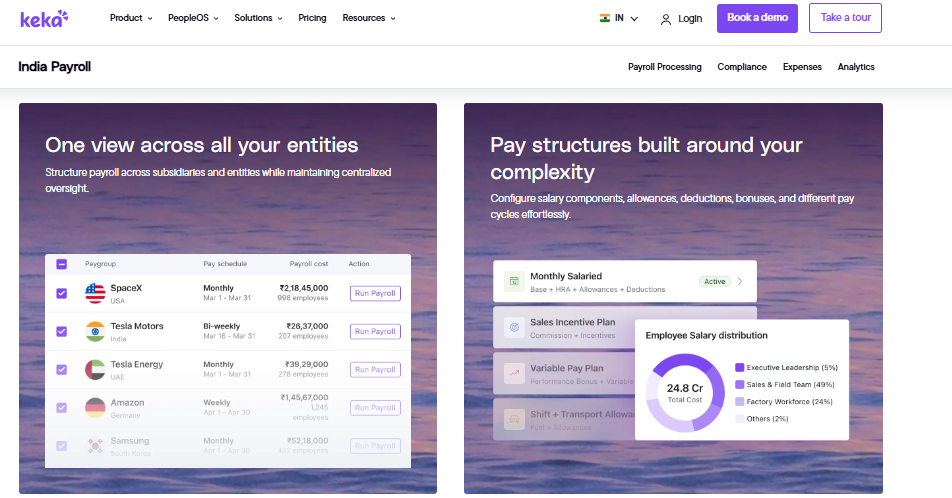
Task: Click the Tesla Motors India flag icon
Action: (95, 332)
